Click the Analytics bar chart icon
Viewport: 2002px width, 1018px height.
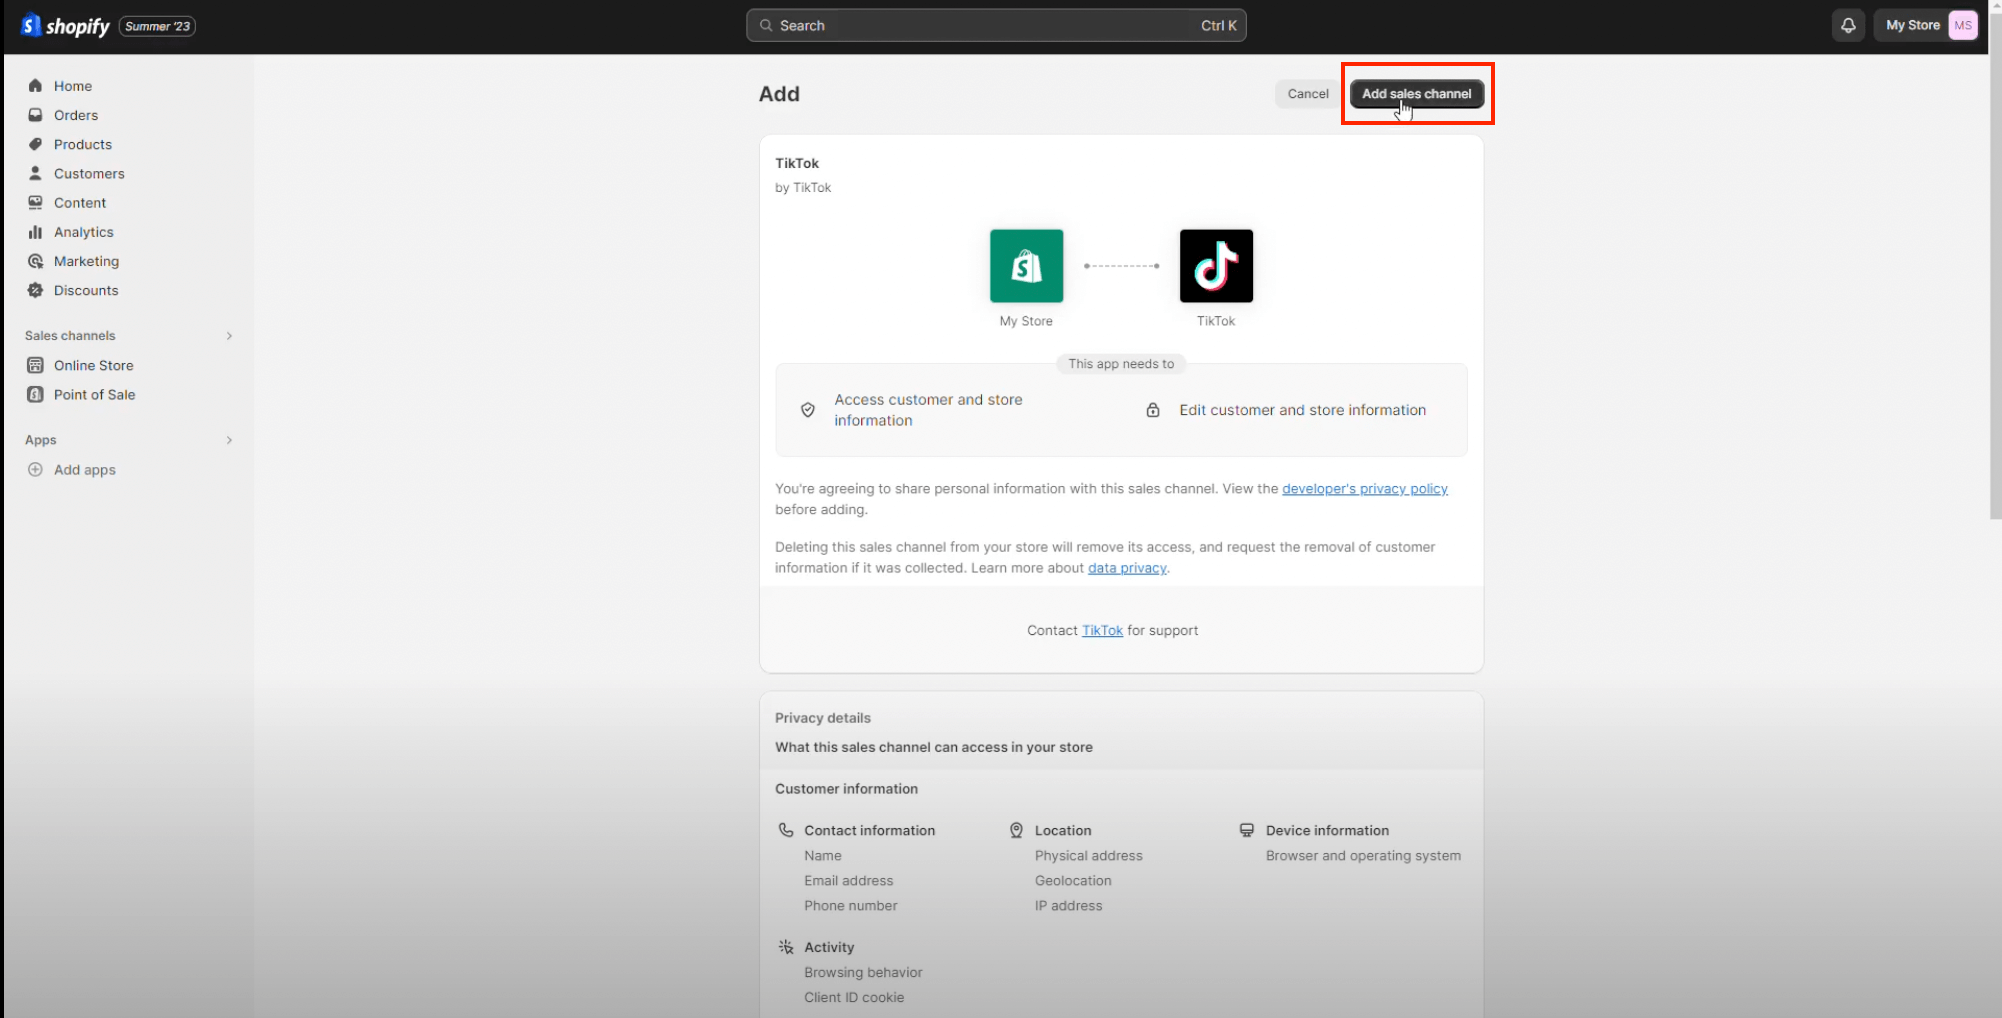click(x=35, y=232)
